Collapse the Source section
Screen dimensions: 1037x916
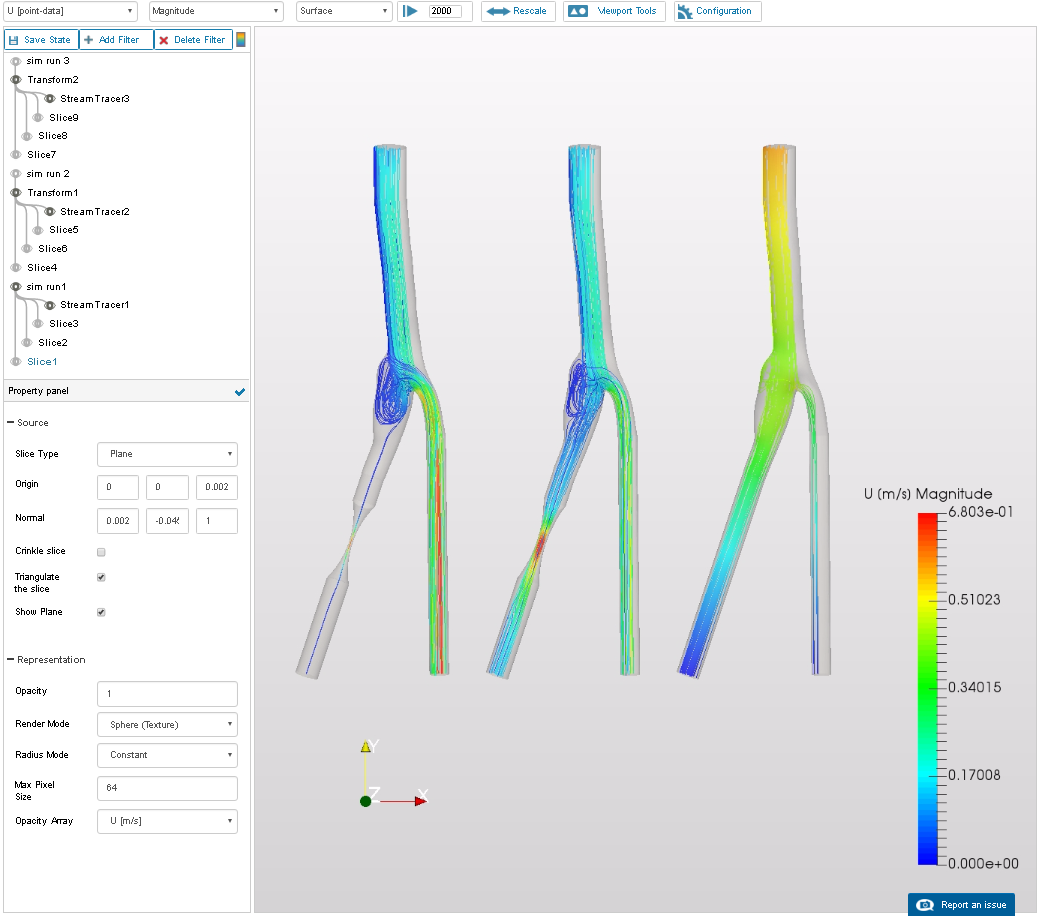pyautogui.click(x=11, y=423)
